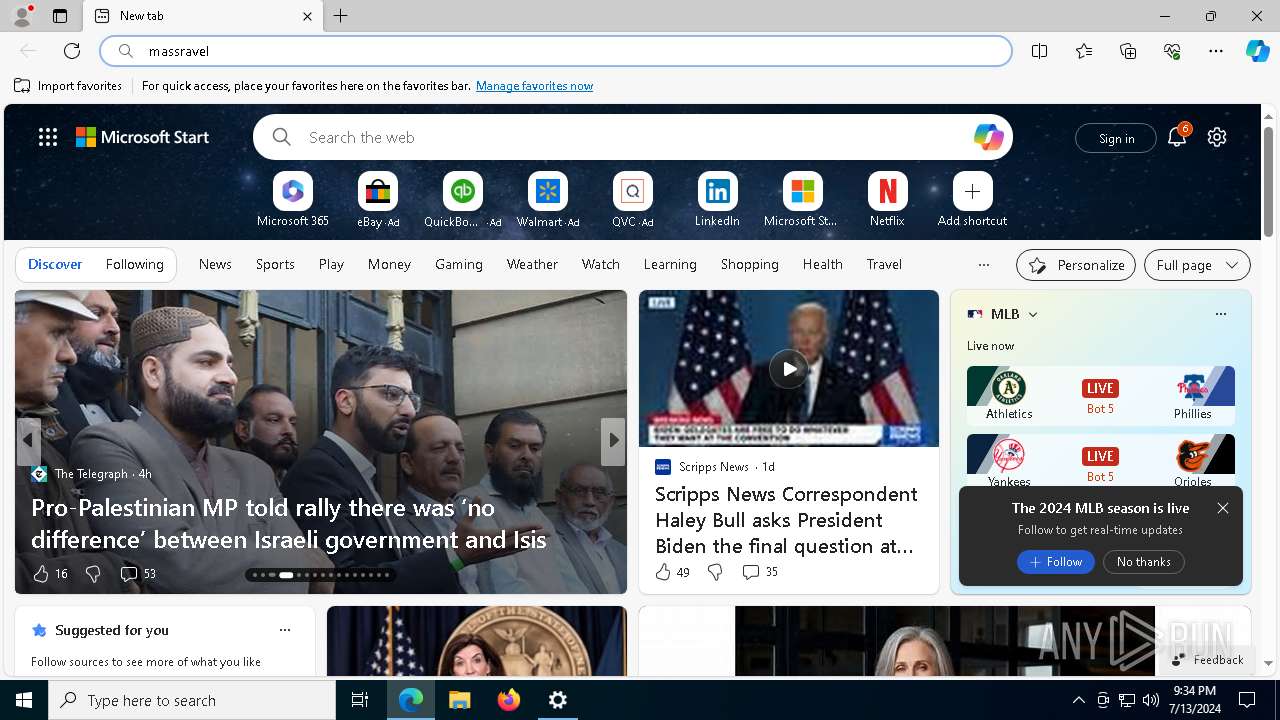Open the QuickBooks shortcut tile
The image size is (1280, 720).
click(x=462, y=200)
